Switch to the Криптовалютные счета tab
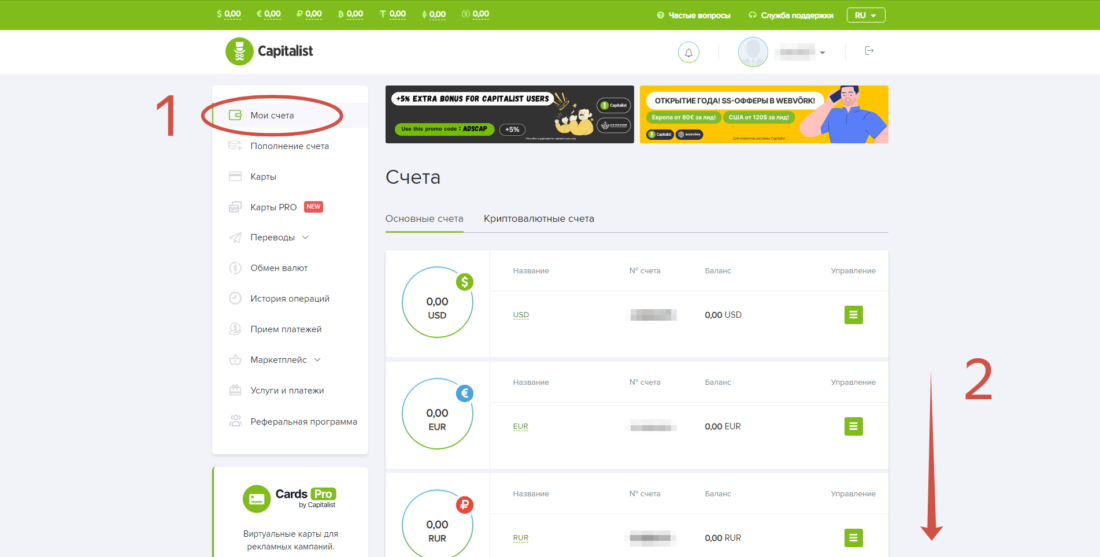This screenshot has width=1100, height=557. click(539, 219)
